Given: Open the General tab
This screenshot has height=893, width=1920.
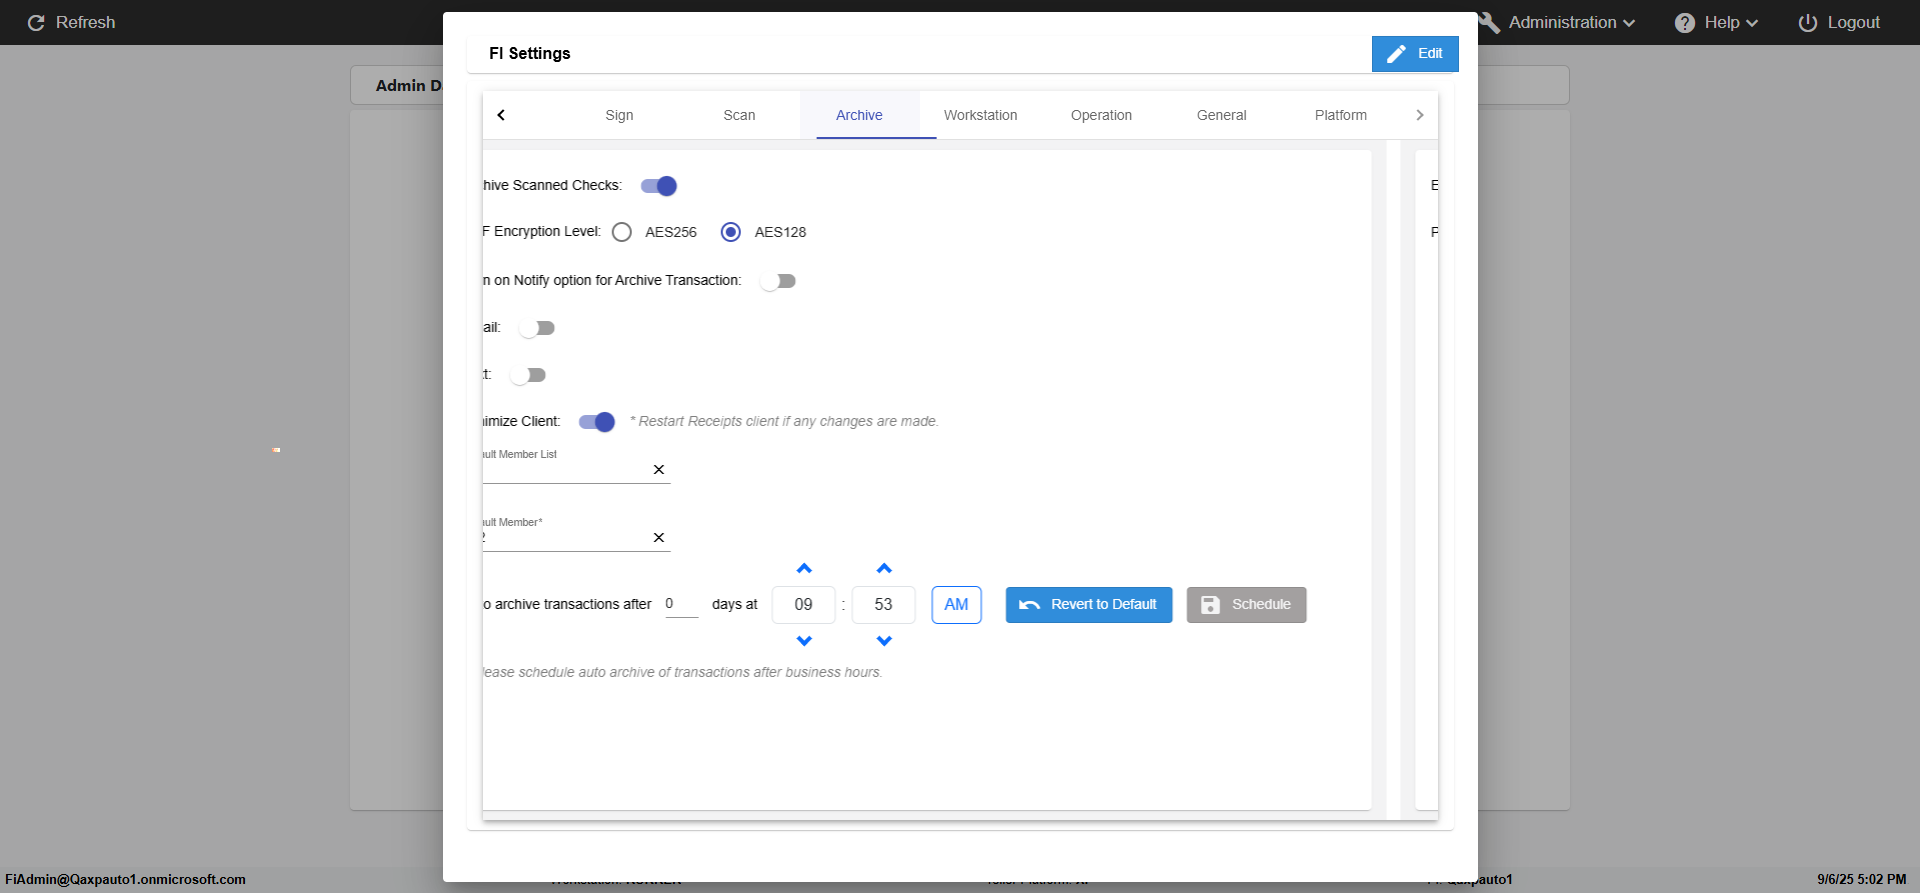Looking at the screenshot, I should [1221, 115].
